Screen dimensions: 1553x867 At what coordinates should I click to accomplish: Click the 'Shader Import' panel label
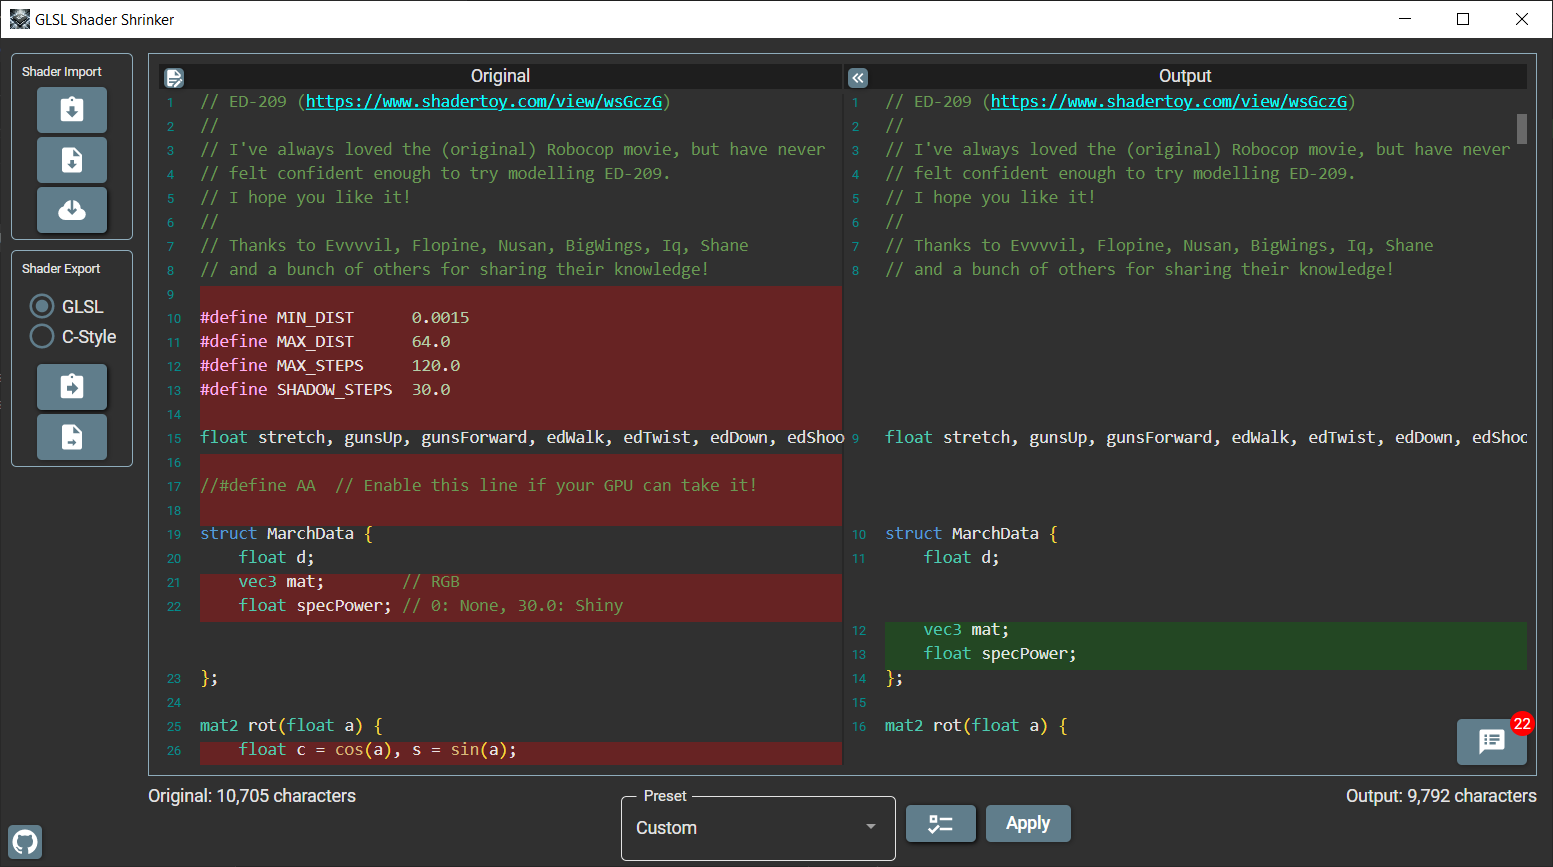(x=62, y=72)
